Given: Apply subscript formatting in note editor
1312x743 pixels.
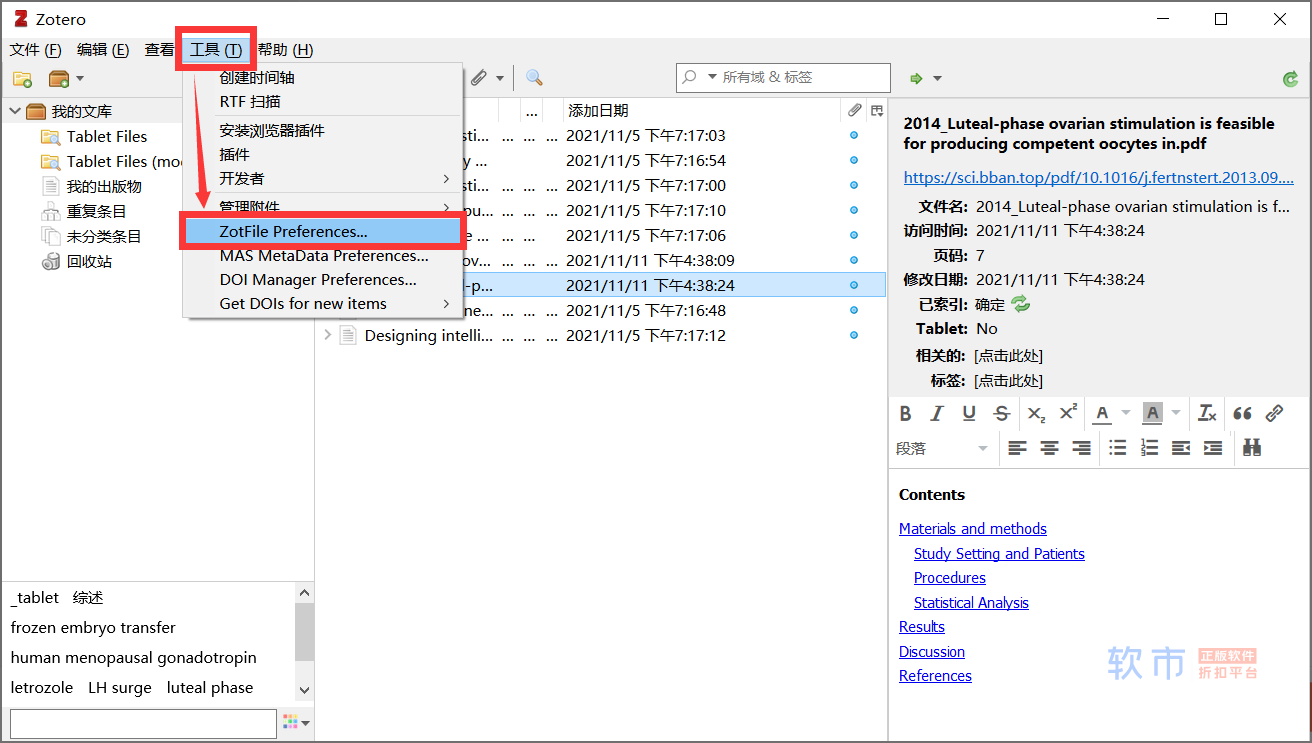Looking at the screenshot, I should coord(1036,413).
